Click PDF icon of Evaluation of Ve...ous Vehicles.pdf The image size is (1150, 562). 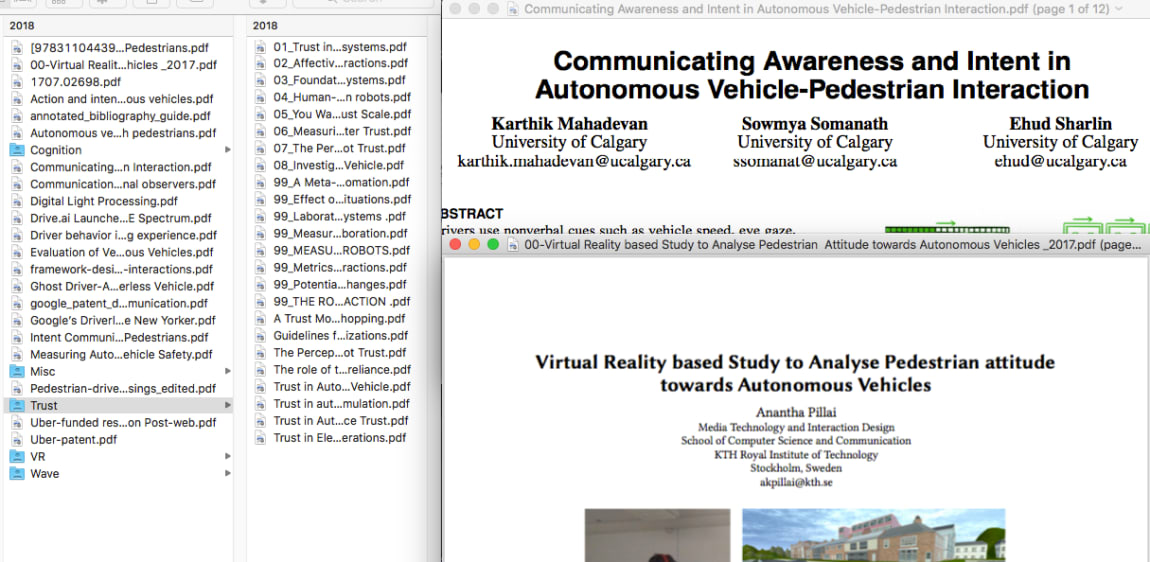coord(17,252)
